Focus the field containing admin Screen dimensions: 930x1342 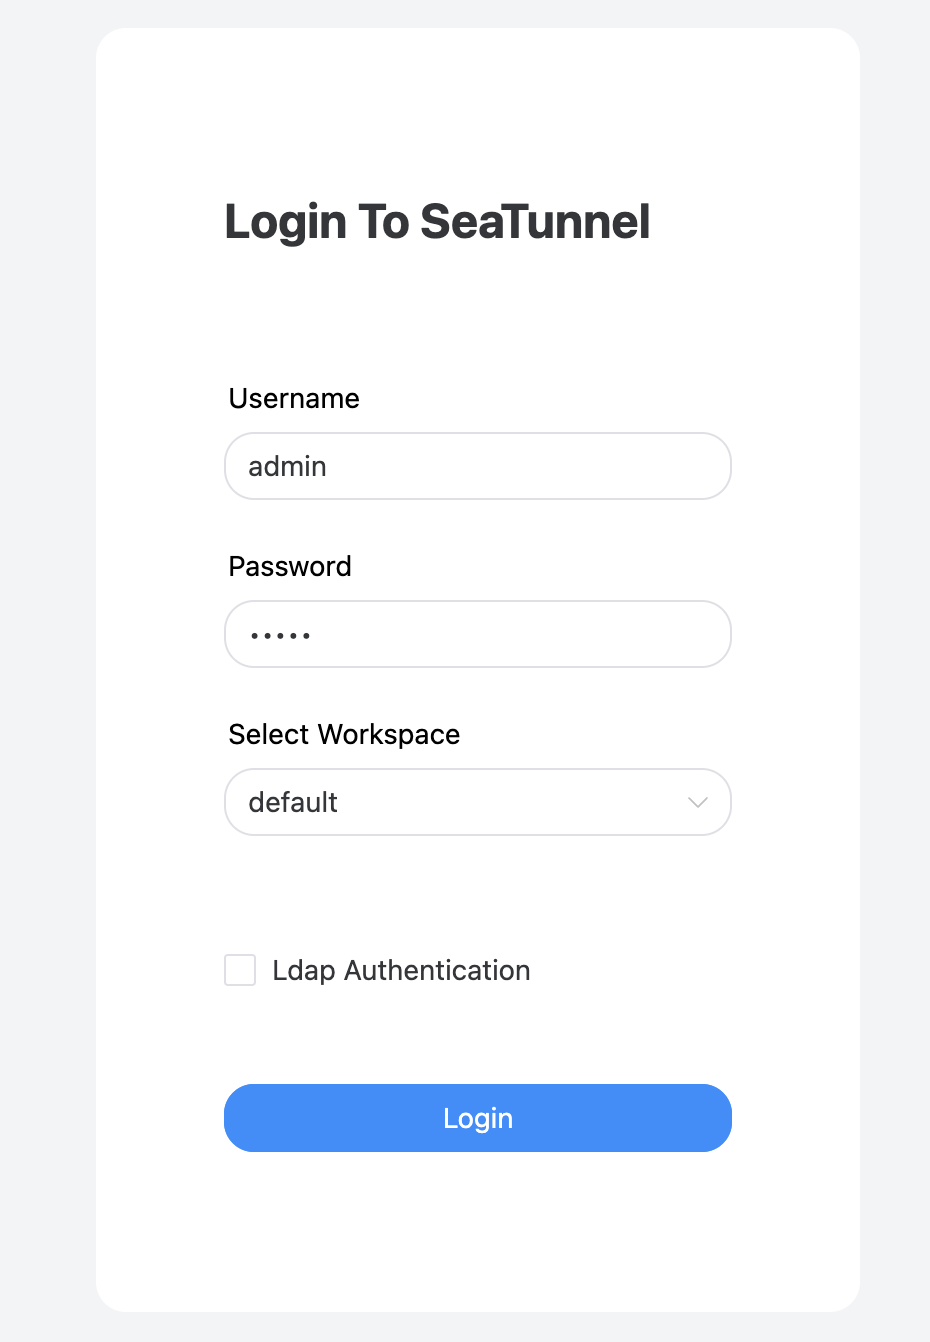click(477, 466)
